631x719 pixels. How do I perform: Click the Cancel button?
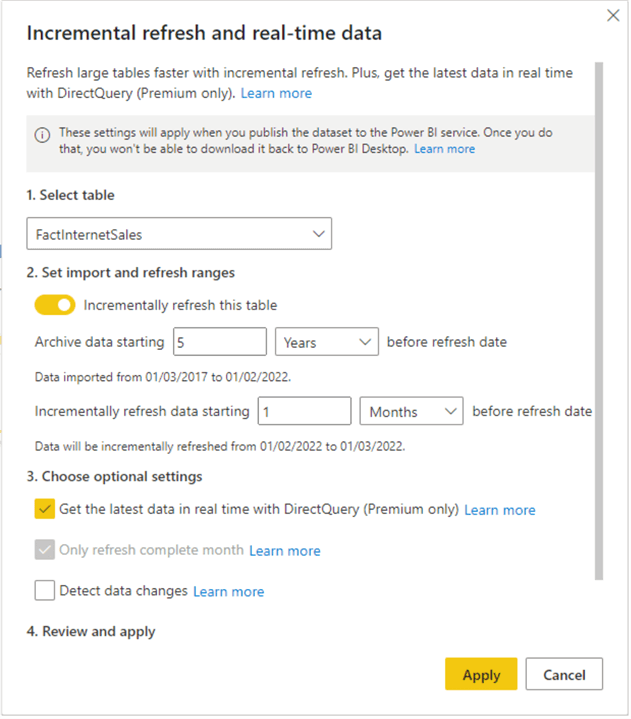pos(564,674)
